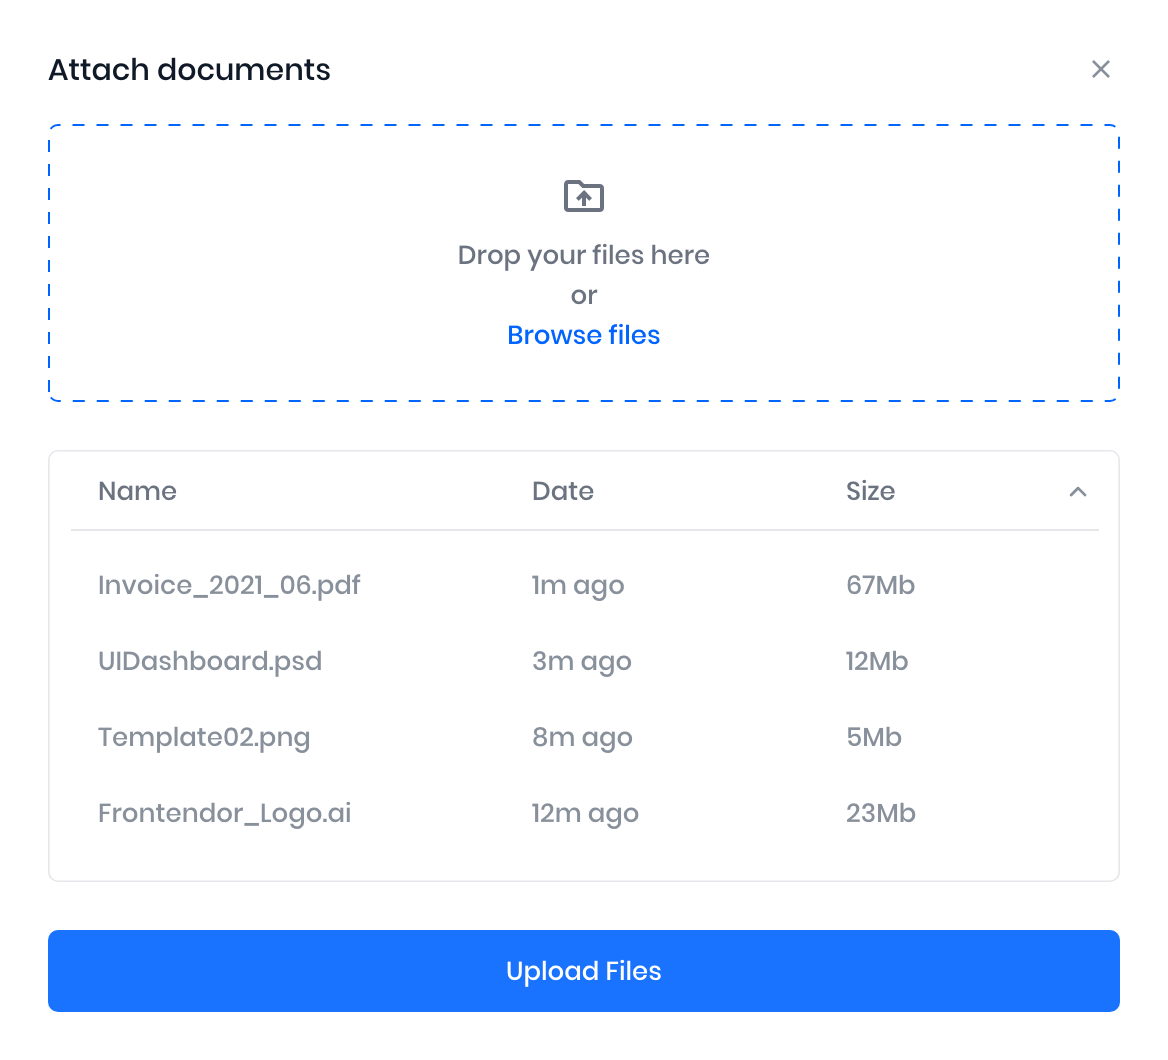Image resolution: width=1168 pixels, height=1060 pixels.
Task: Click the "3m ago" date for UIDashboard.psd
Action: (582, 661)
